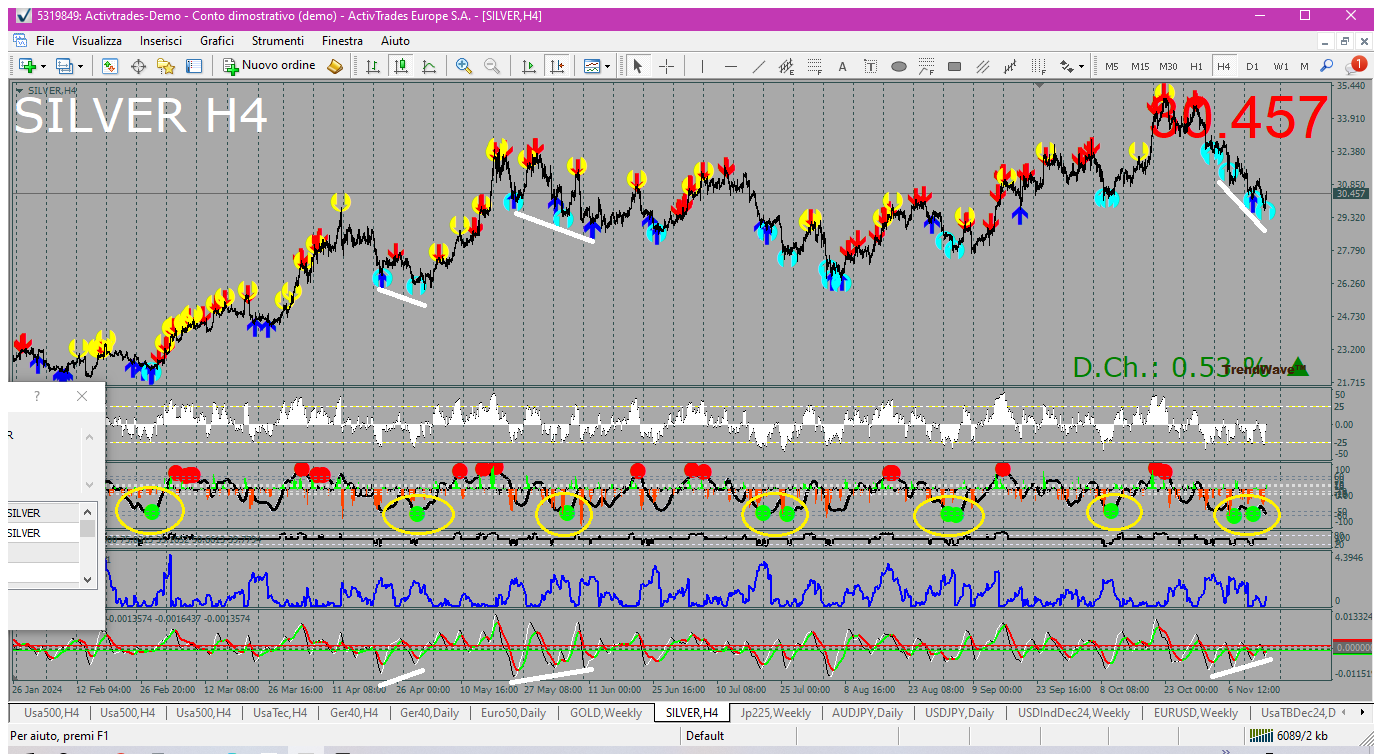Toggle the Data Window crosshair-circle icon
The height and width of the screenshot is (754, 1382).
(138, 66)
